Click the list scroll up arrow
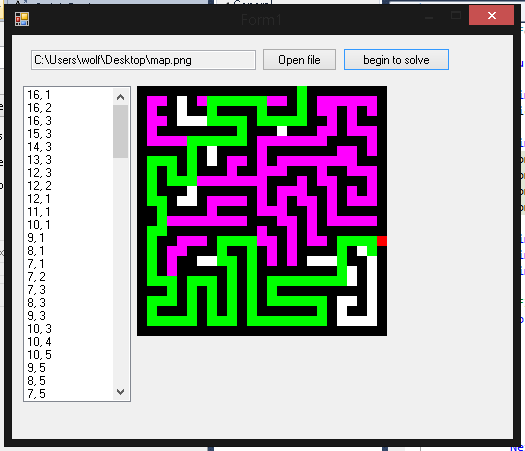Image resolution: width=525 pixels, height=451 pixels. coord(121,97)
